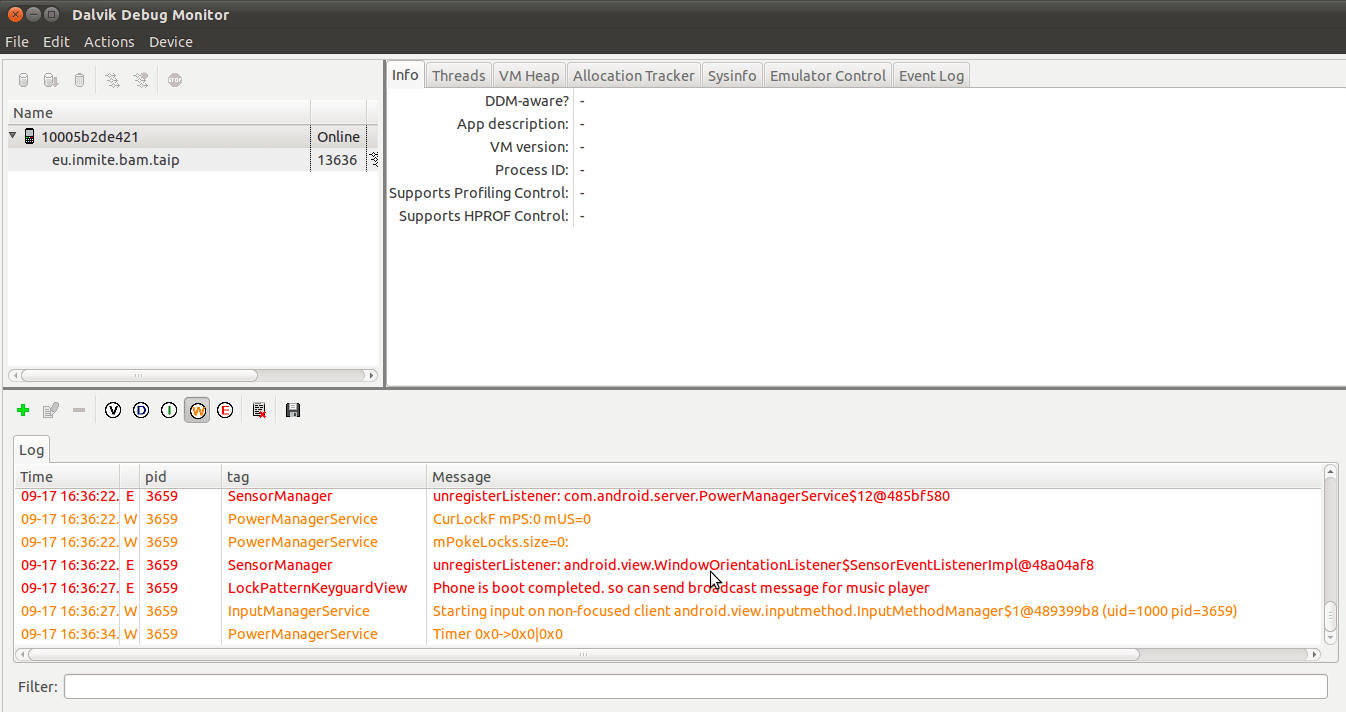
Task: Click in the Filter text field
Action: point(696,687)
